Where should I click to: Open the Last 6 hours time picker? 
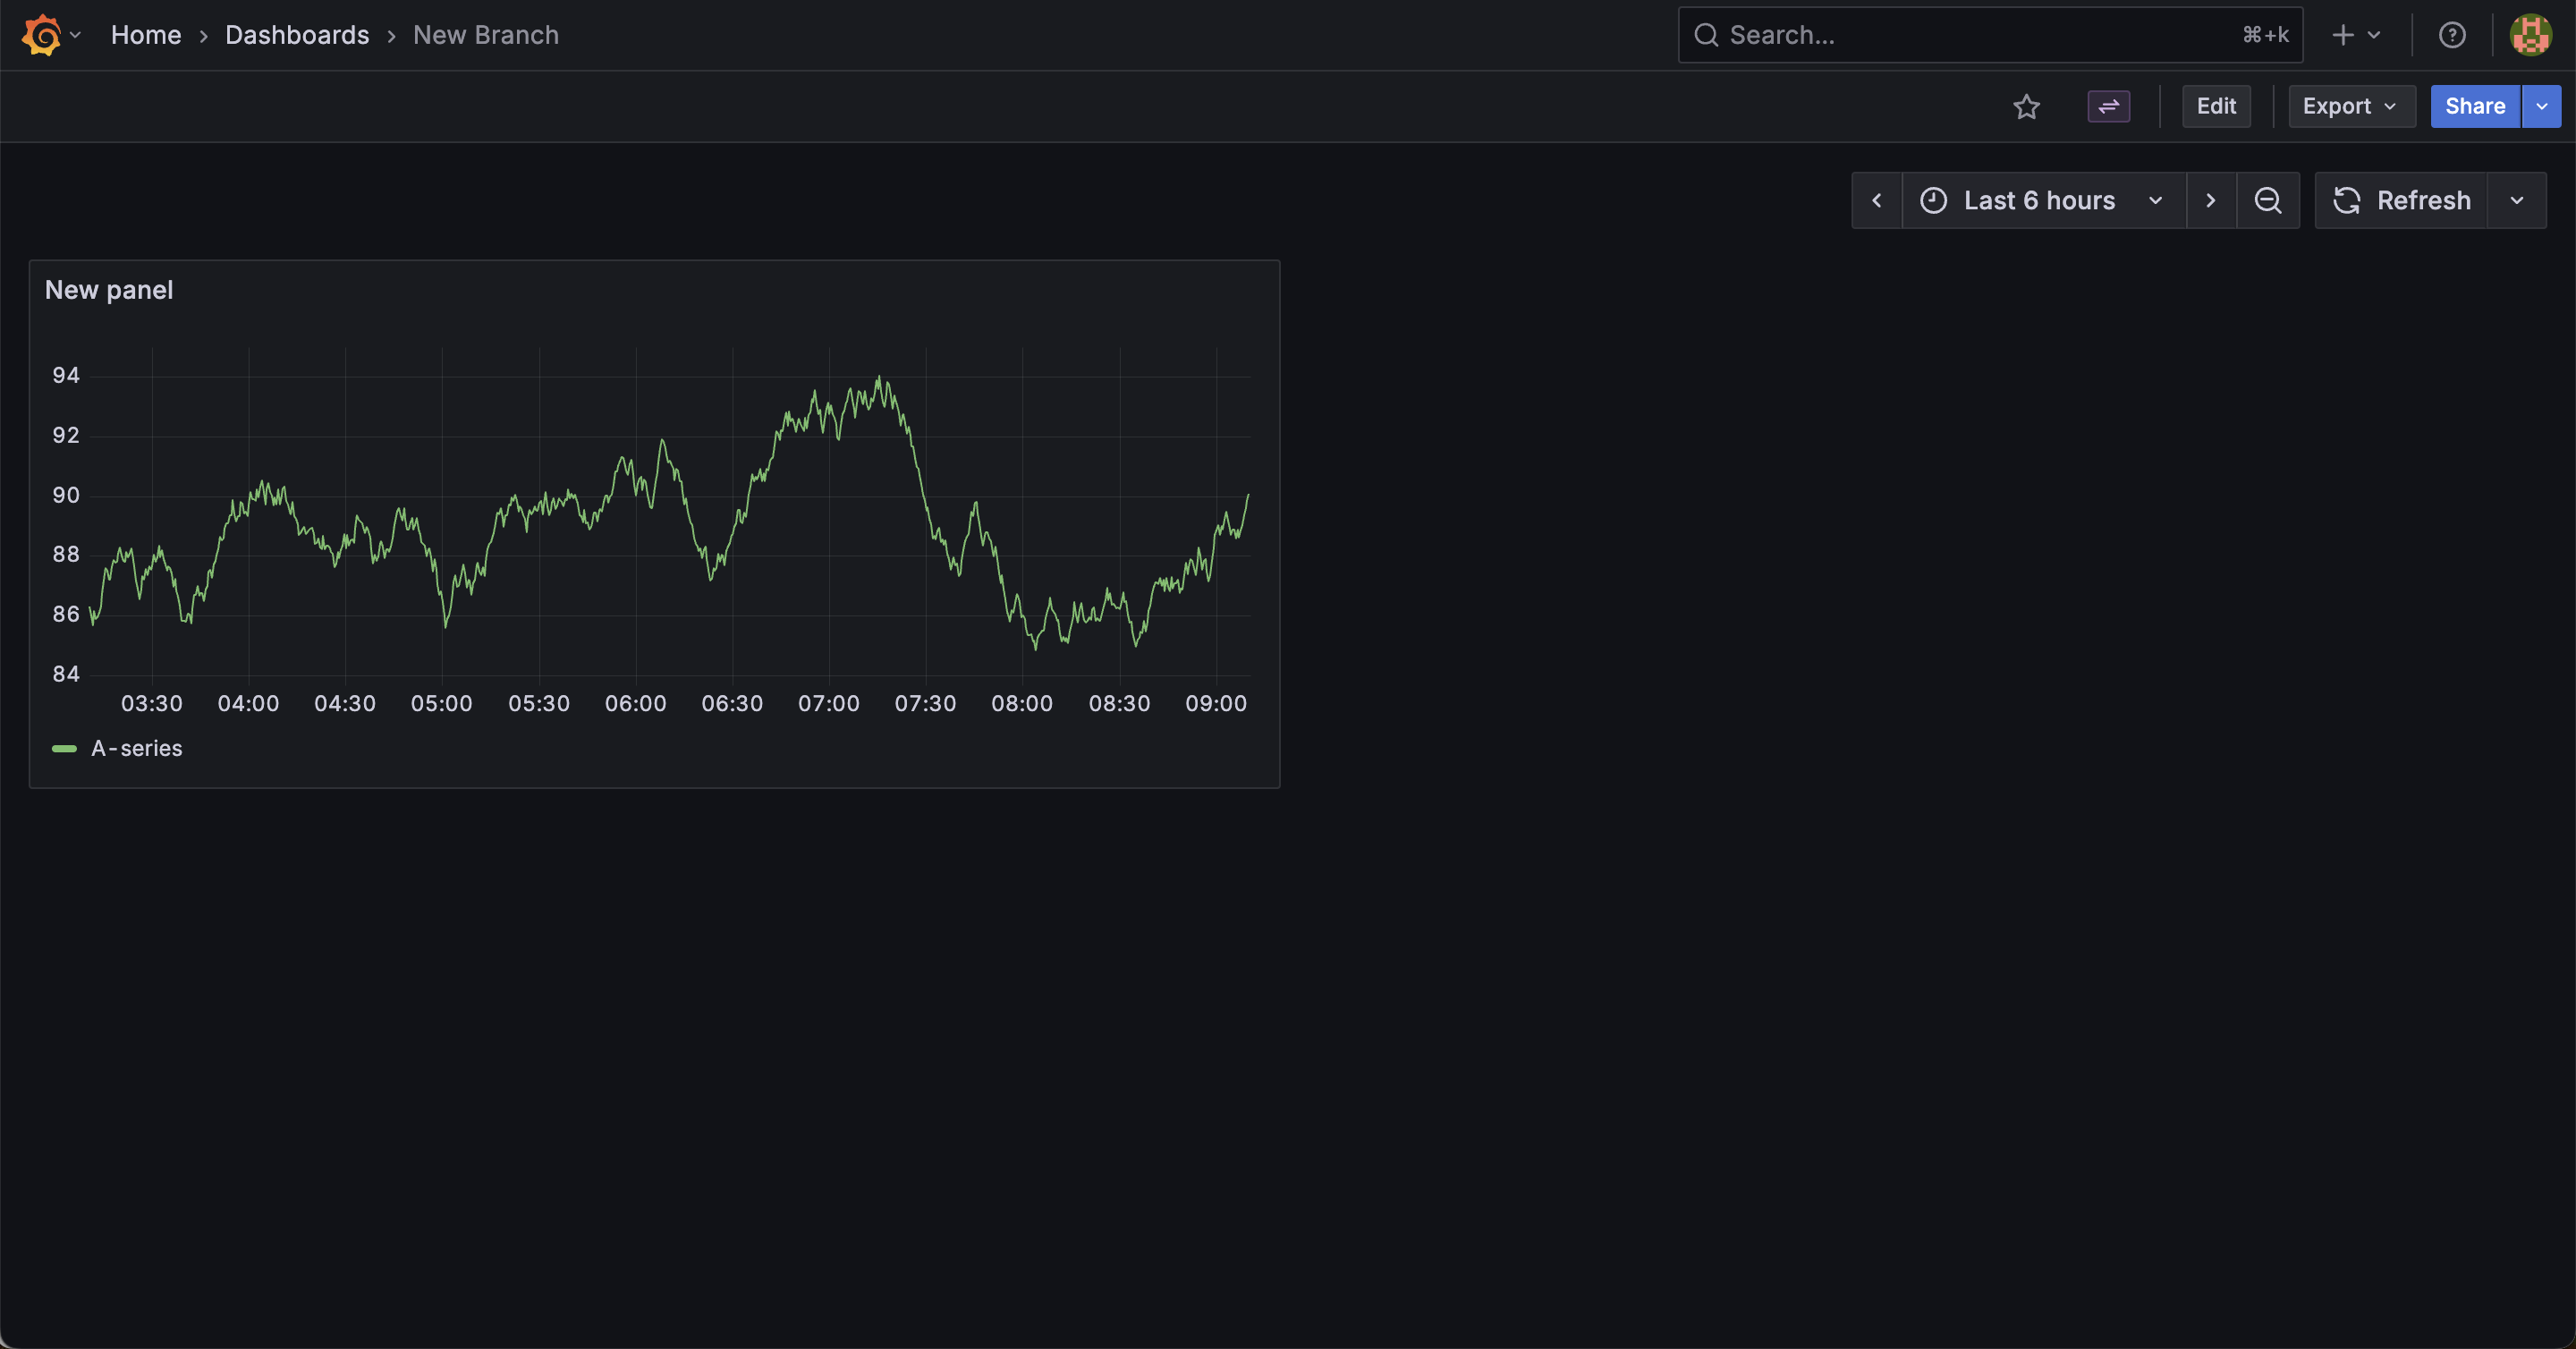[x=2043, y=200]
